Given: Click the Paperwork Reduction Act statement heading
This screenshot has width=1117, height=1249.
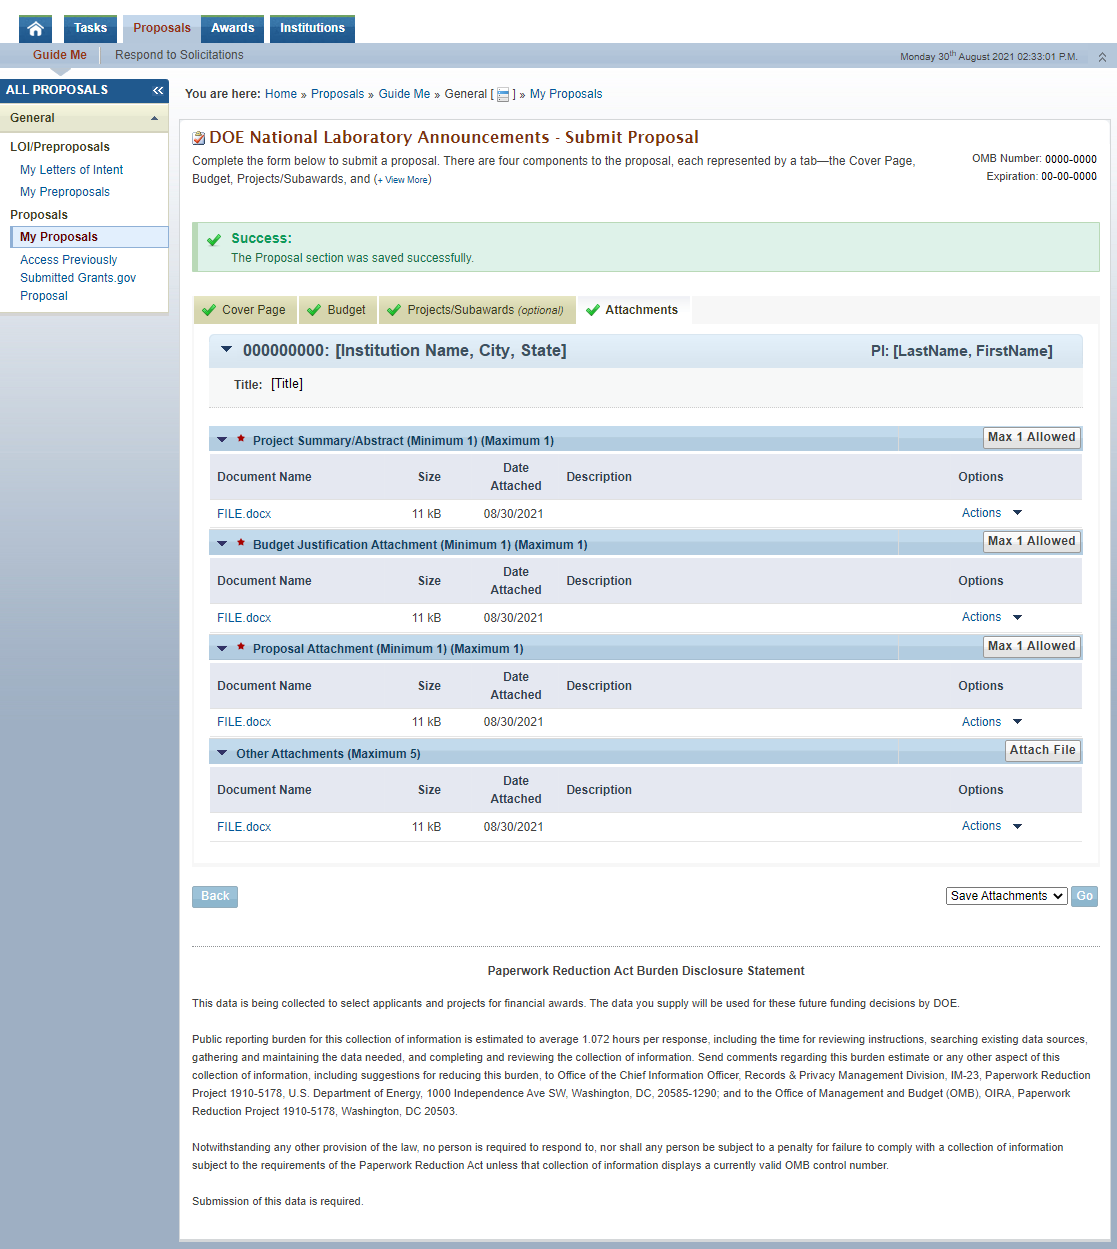Looking at the screenshot, I should coord(646,971).
